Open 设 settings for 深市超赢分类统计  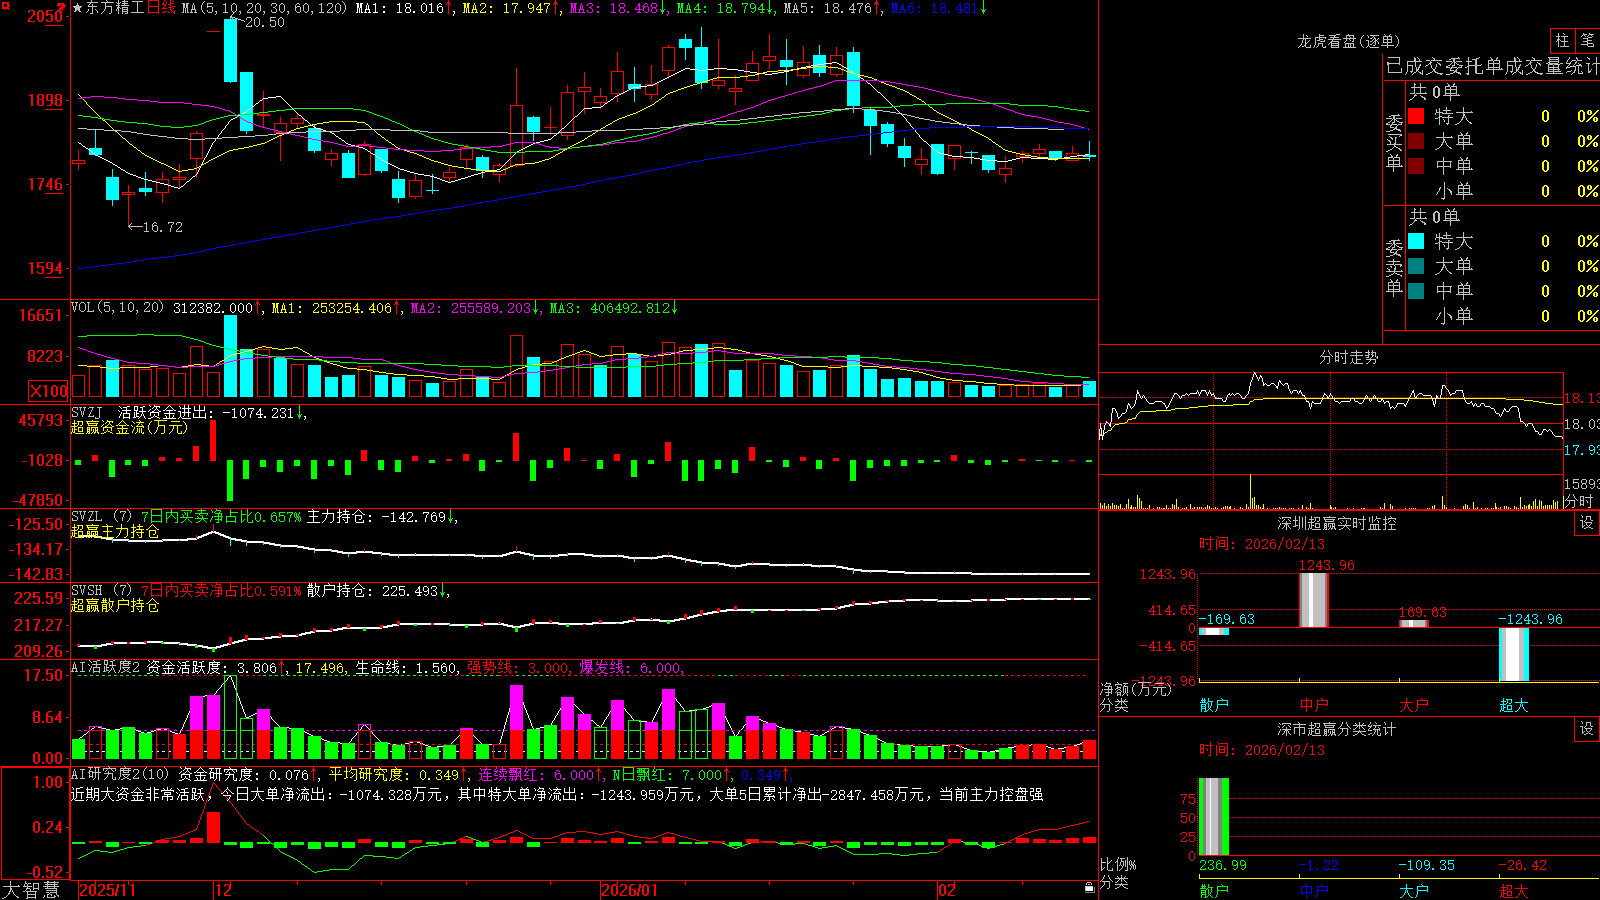coord(1587,729)
